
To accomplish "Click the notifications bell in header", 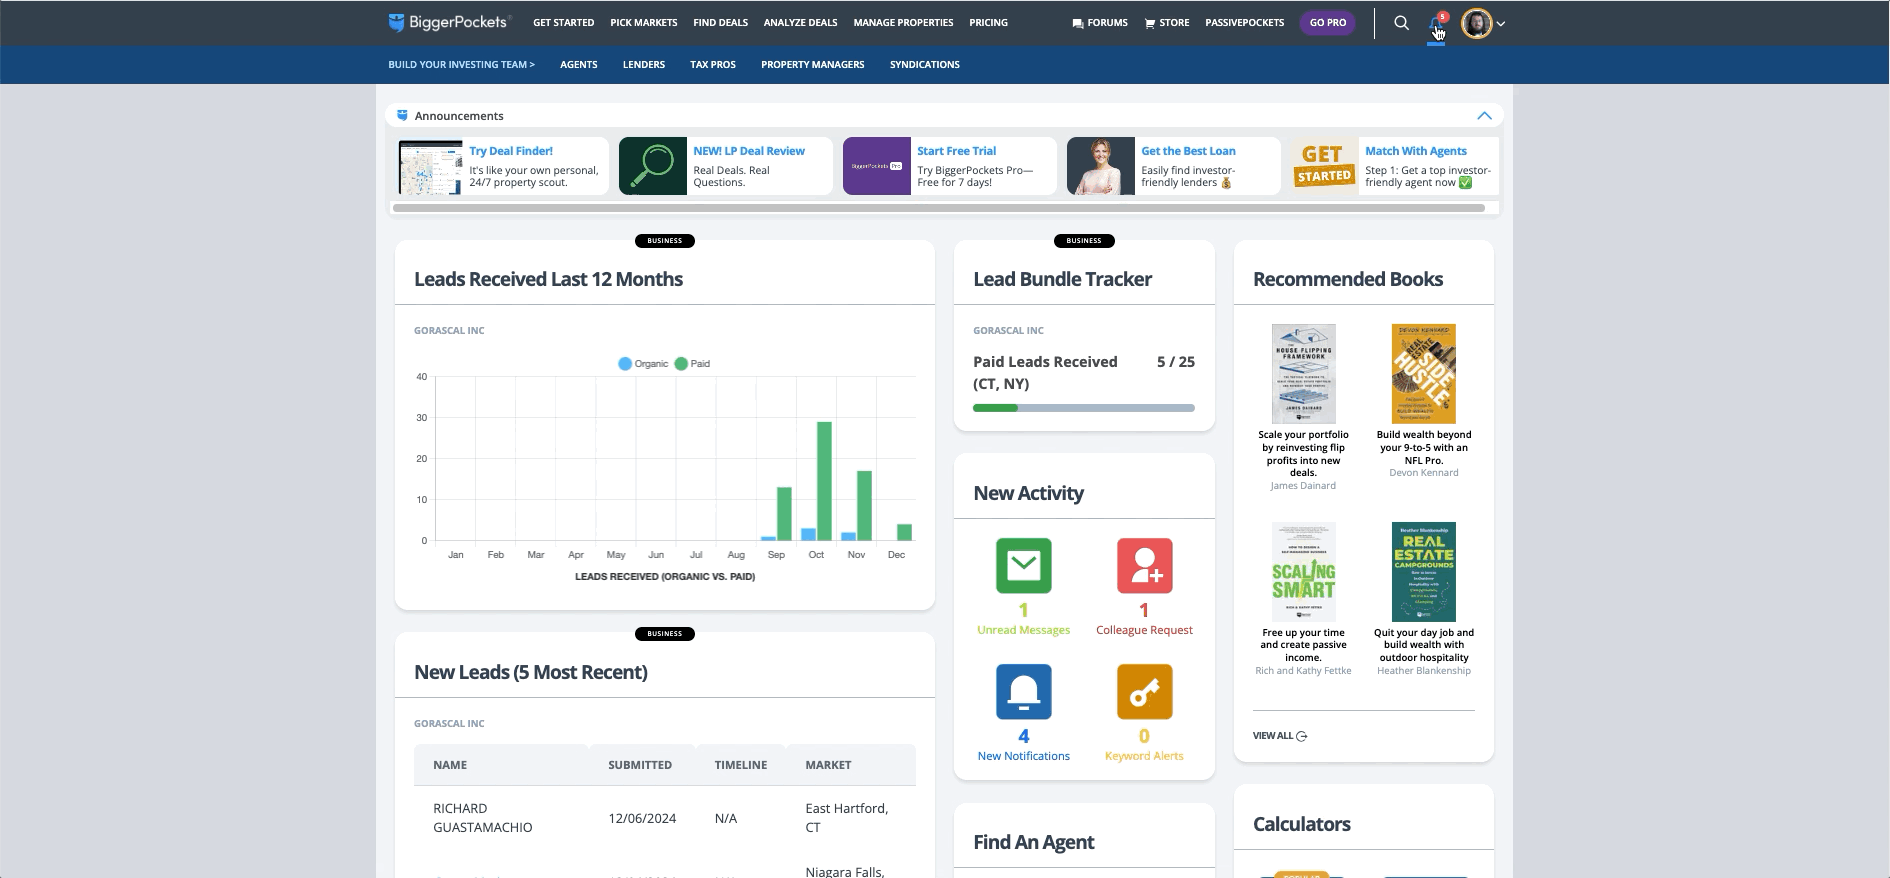I will [x=1437, y=25].
